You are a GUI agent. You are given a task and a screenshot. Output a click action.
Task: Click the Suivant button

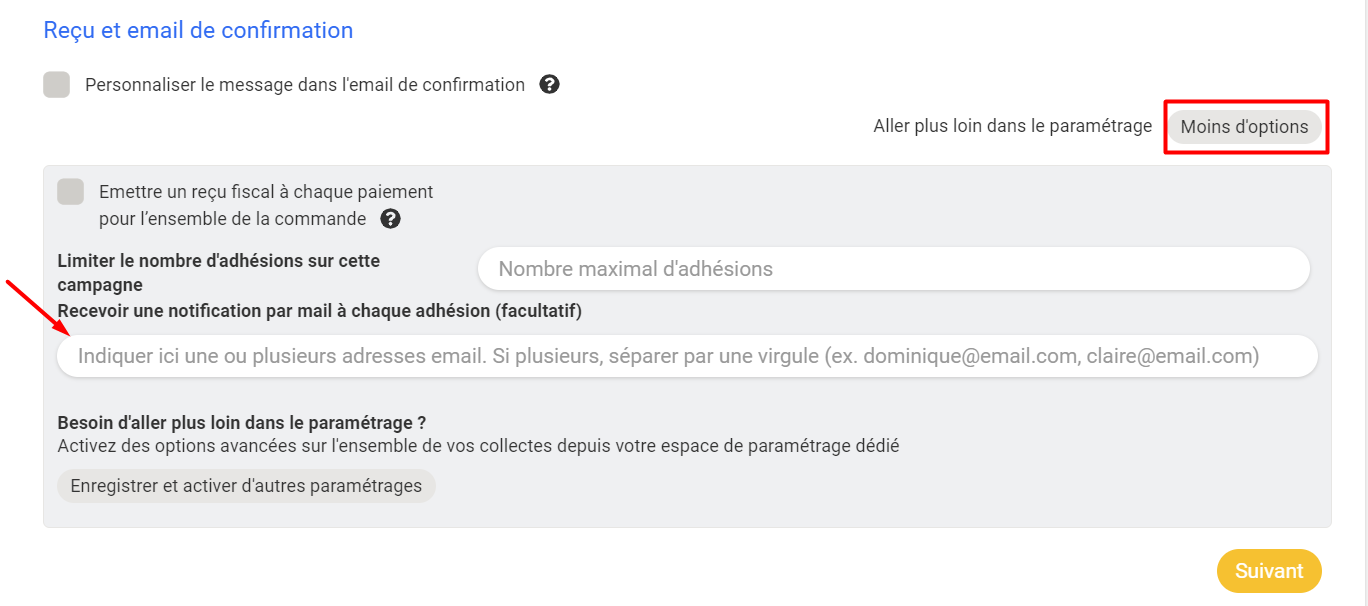point(1269,571)
